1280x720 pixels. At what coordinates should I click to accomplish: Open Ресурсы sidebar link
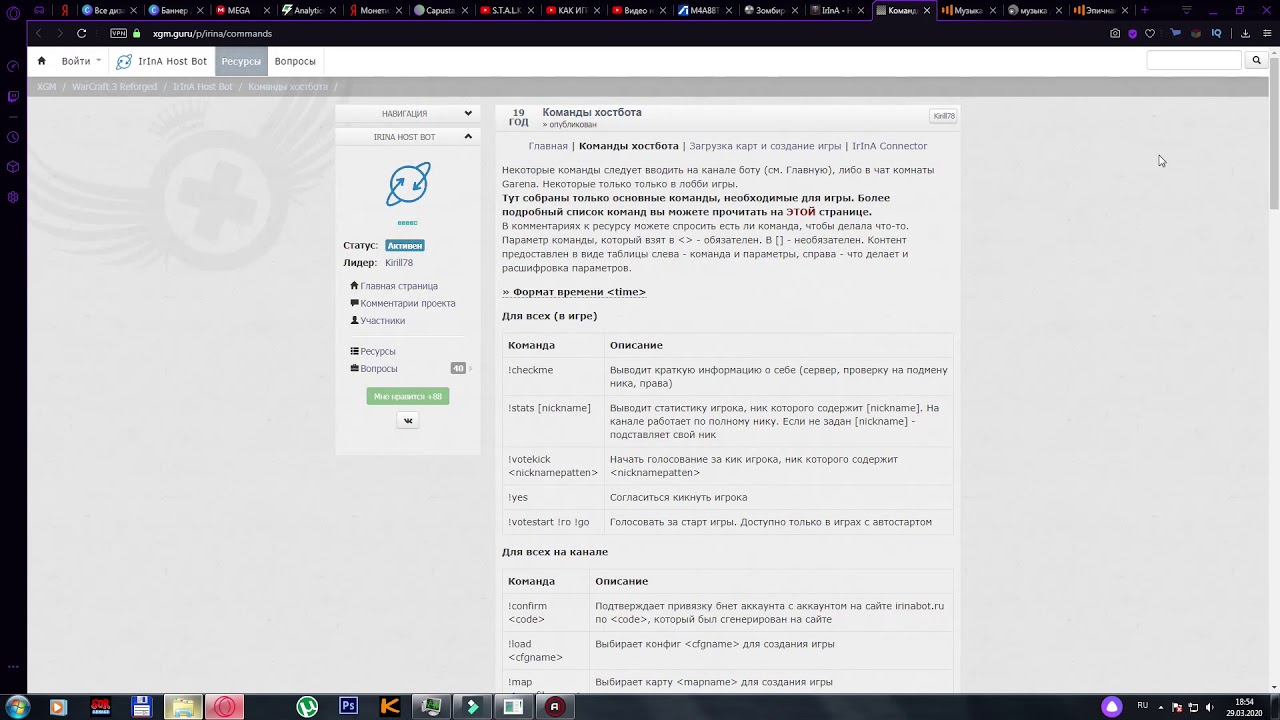[x=373, y=352]
